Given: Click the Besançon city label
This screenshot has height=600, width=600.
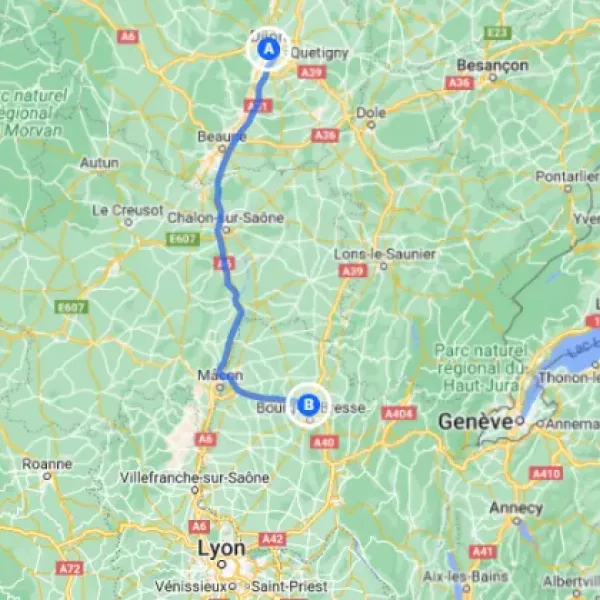Looking at the screenshot, I should (x=492, y=66).
